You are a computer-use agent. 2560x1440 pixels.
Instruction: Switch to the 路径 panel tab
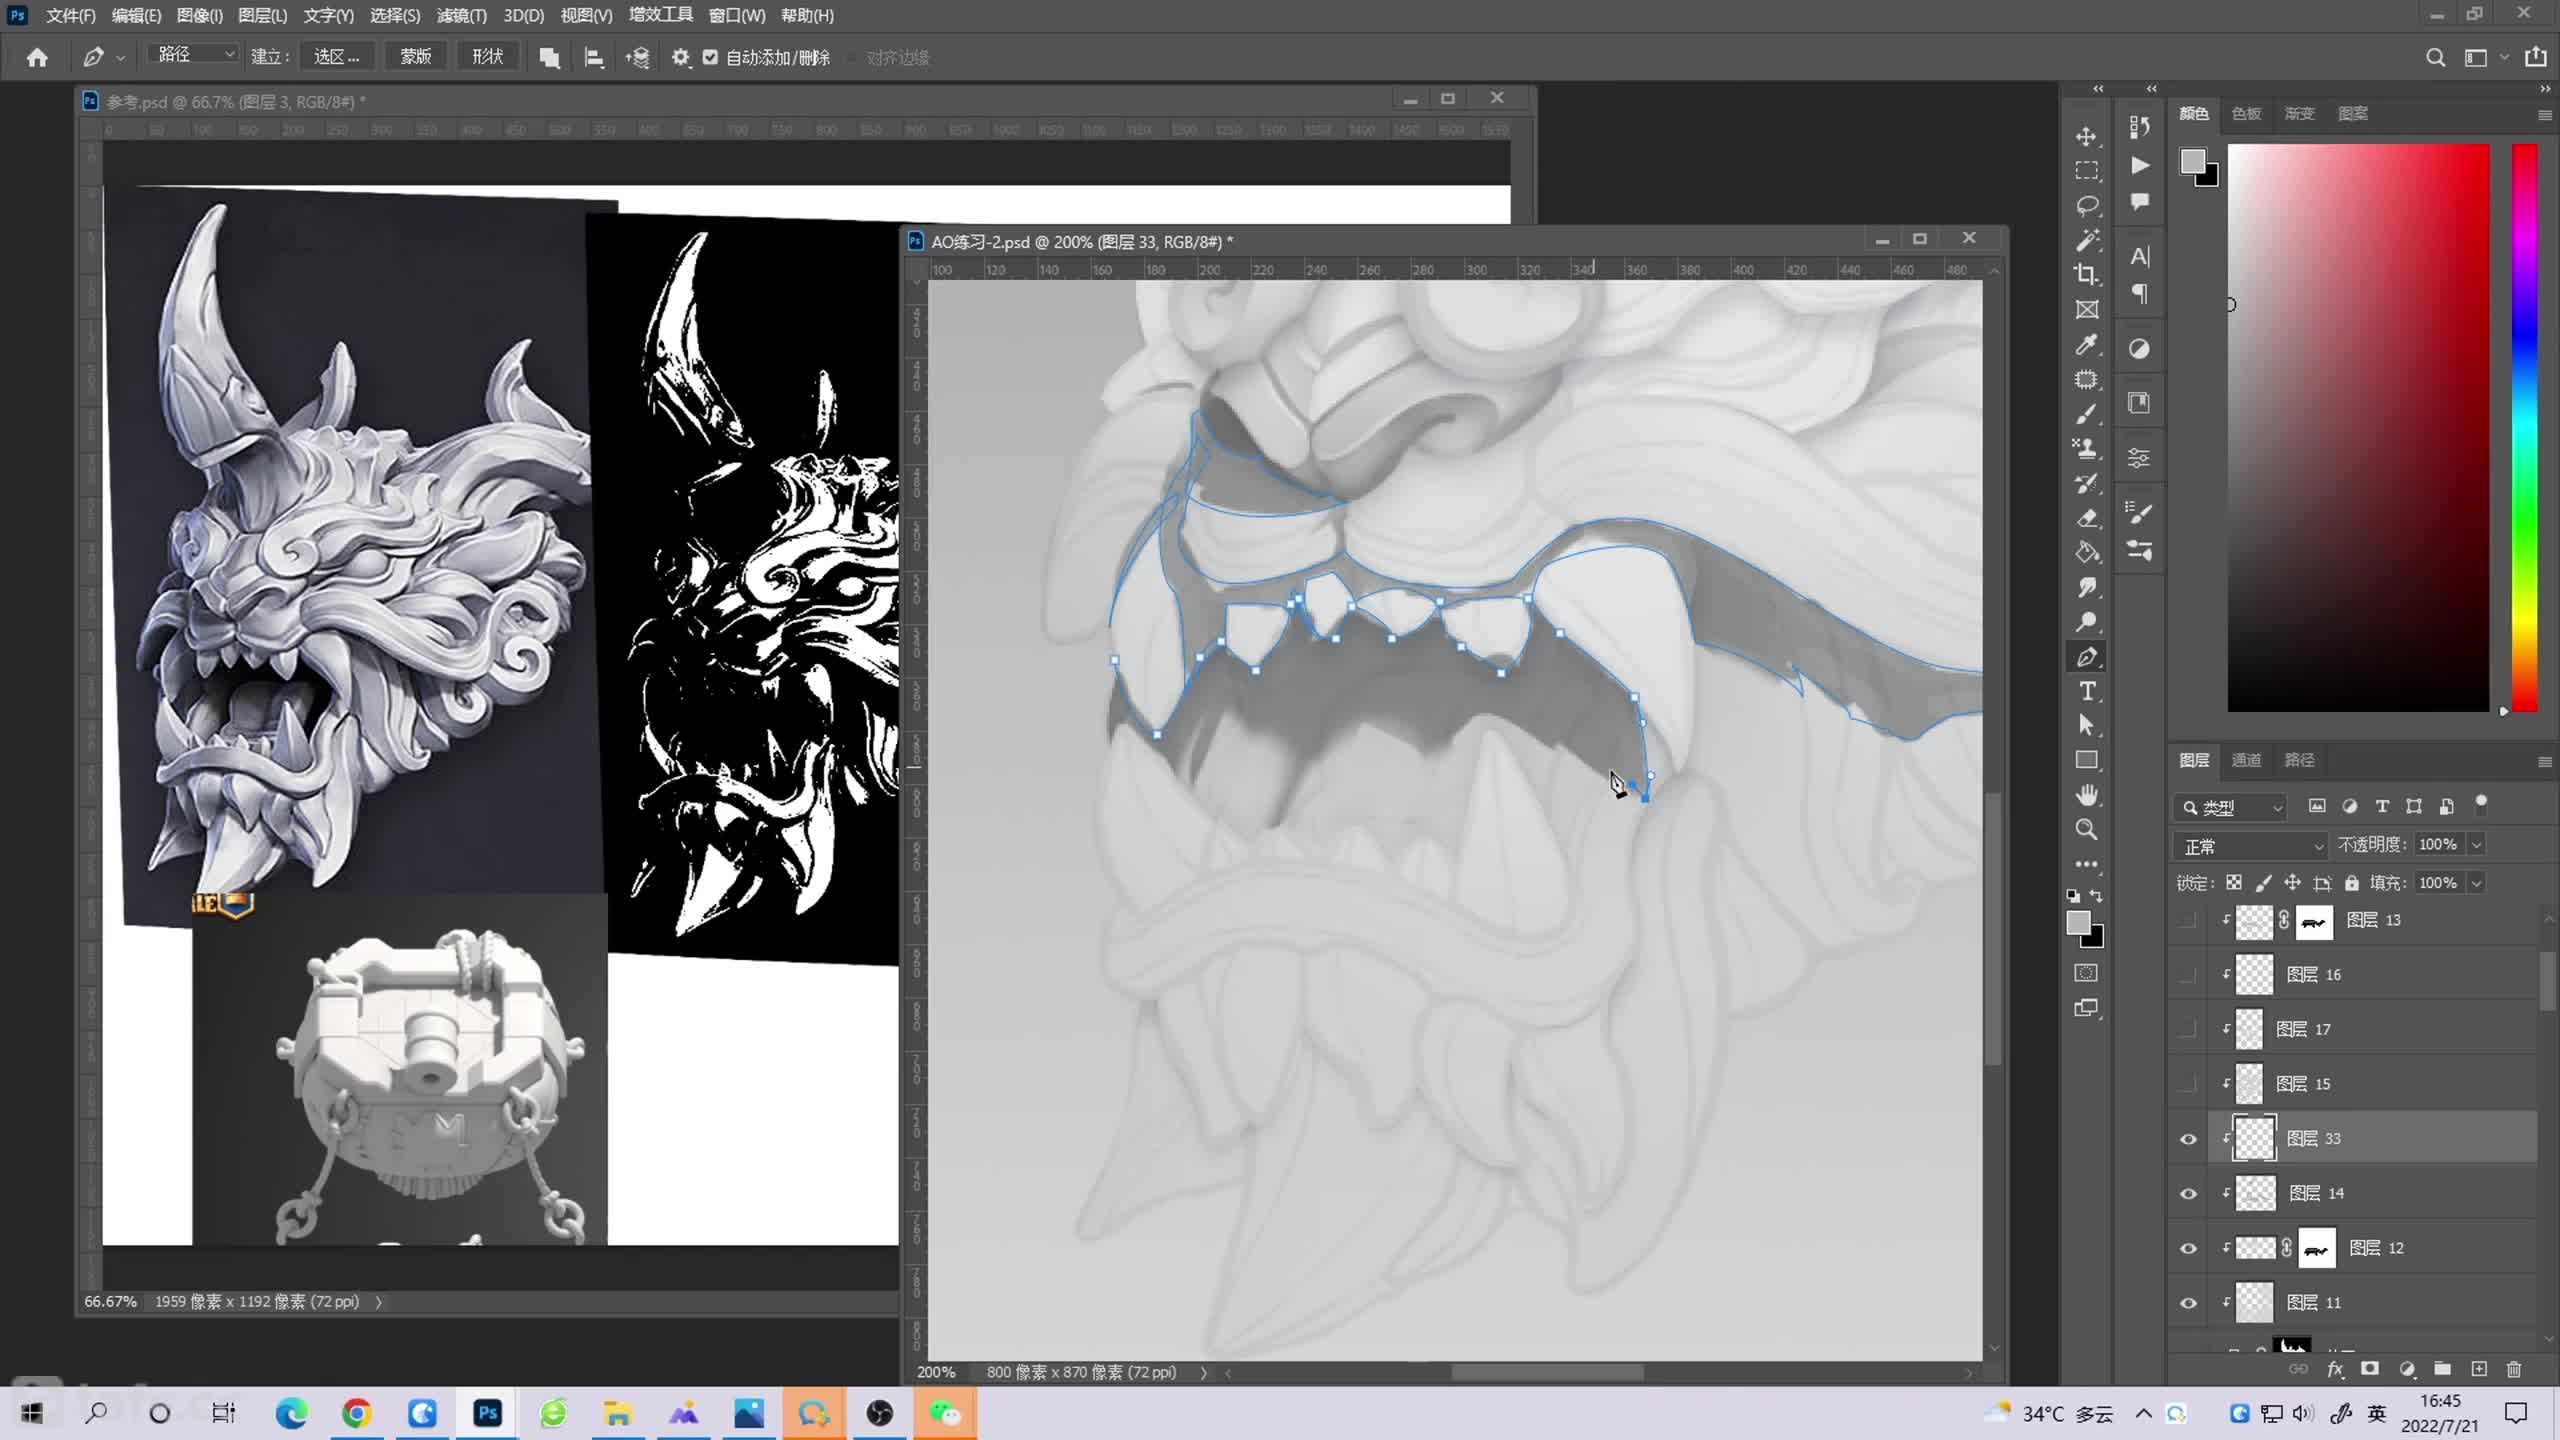[2299, 761]
